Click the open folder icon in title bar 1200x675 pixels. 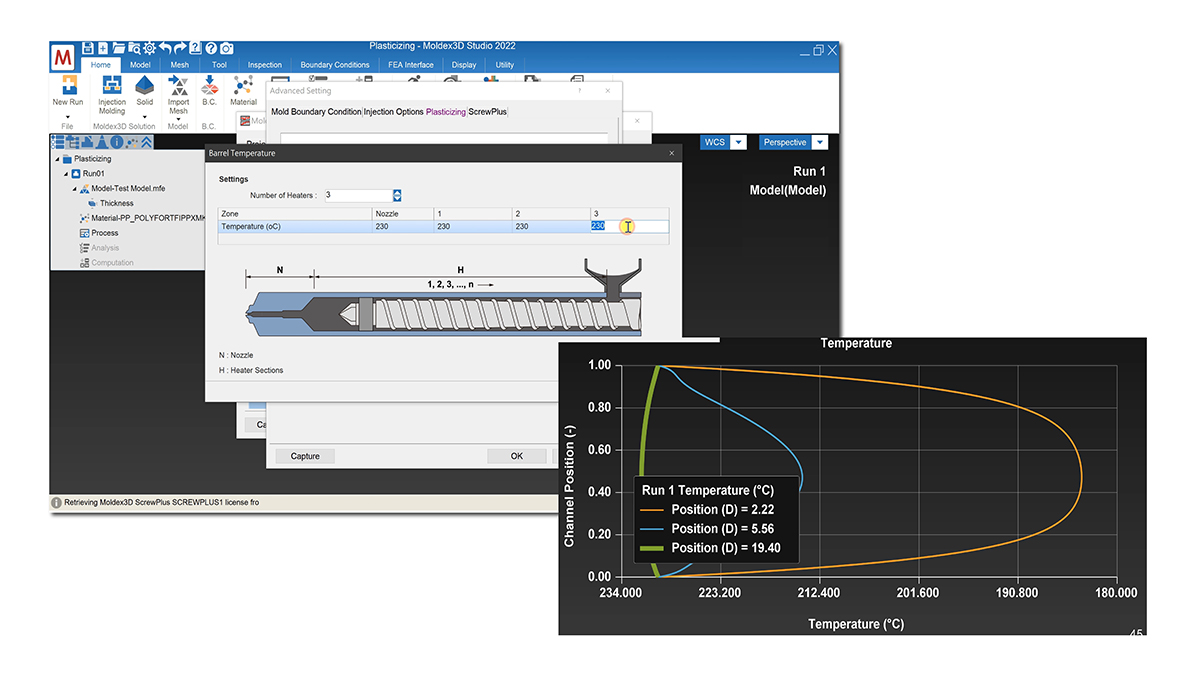(119, 48)
